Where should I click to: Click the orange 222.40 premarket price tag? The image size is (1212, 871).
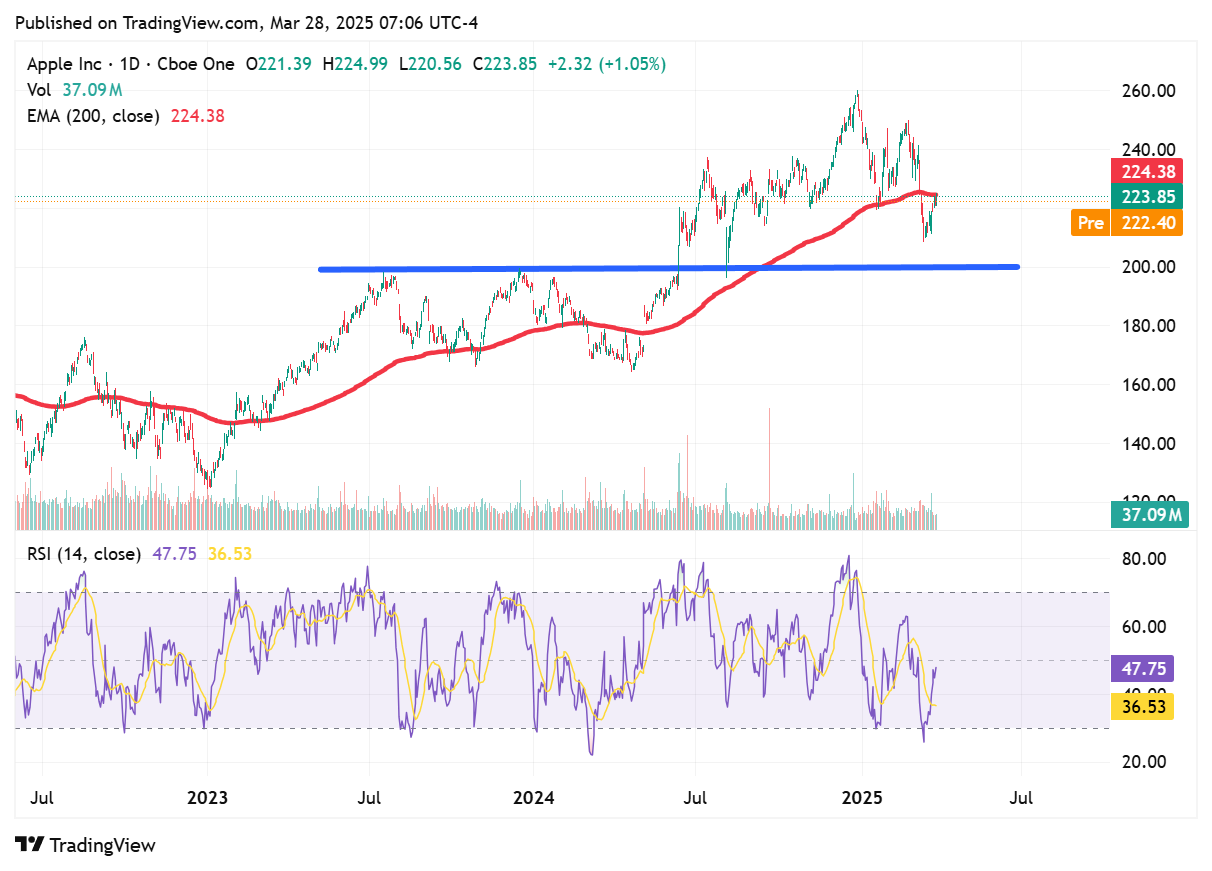(x=1147, y=222)
